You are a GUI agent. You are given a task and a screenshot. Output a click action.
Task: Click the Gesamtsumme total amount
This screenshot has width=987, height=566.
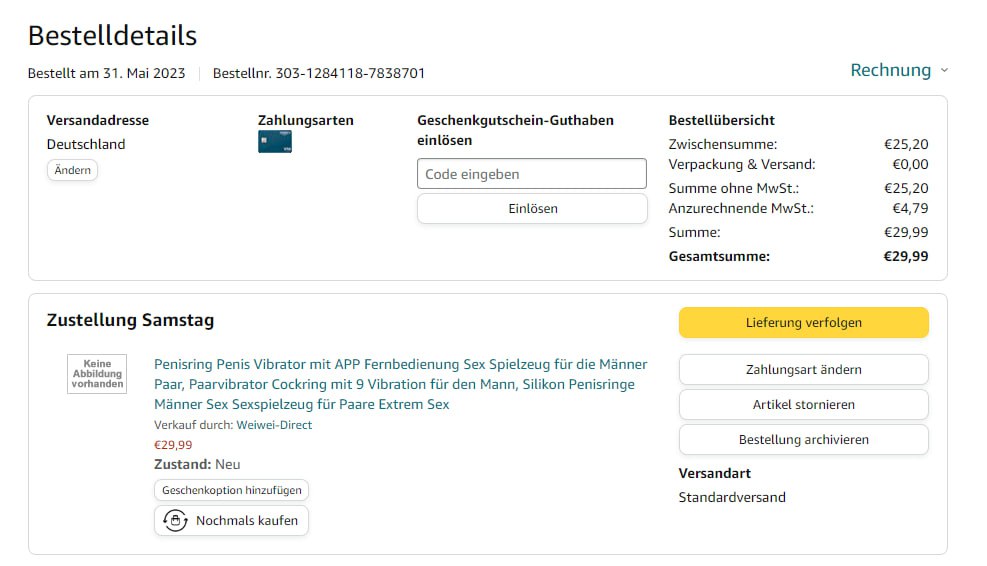905,256
